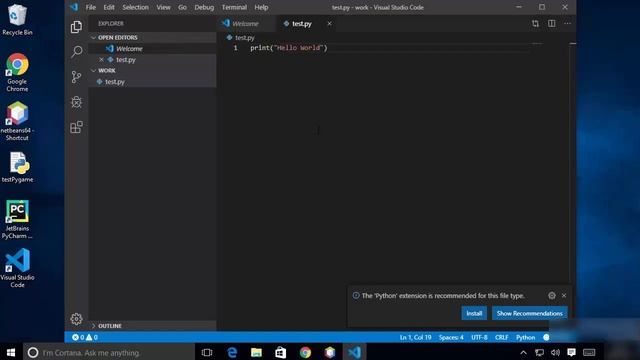Change encoding via UTF-8 status item
The width and height of the screenshot is (640, 360).
click(479, 337)
